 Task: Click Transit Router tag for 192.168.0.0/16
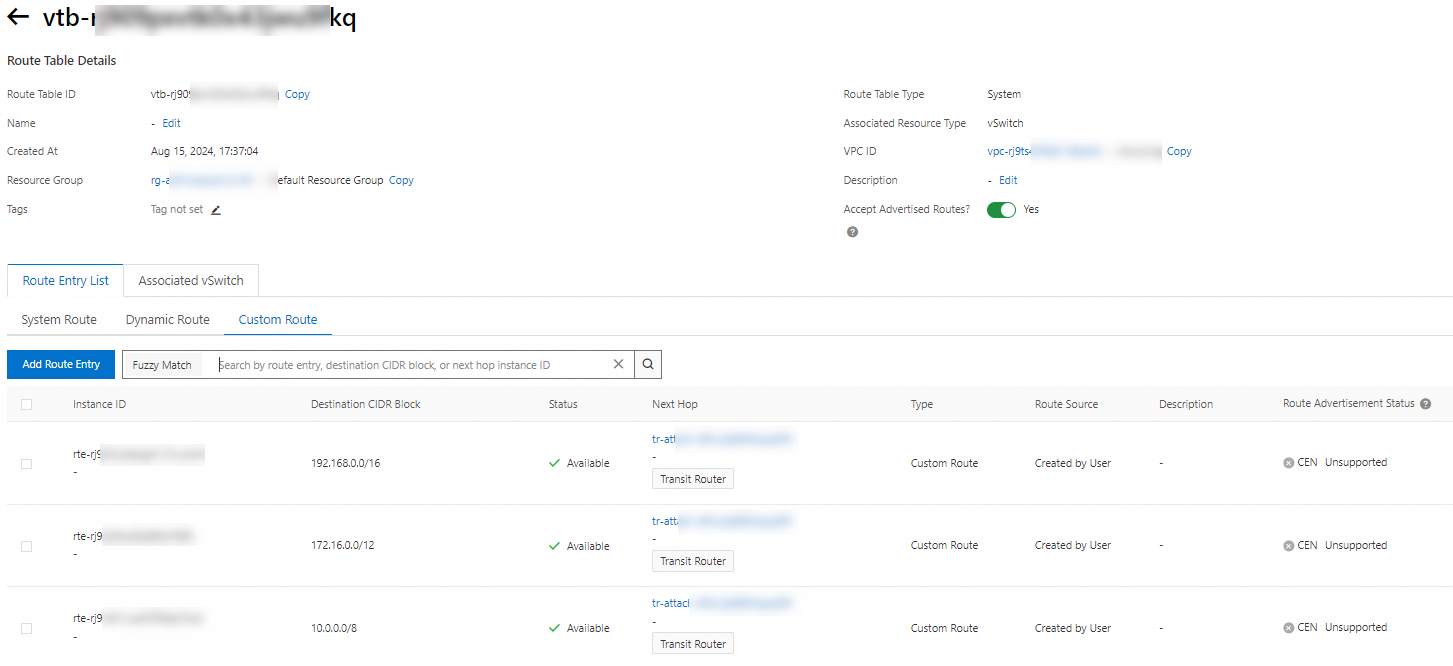point(693,479)
